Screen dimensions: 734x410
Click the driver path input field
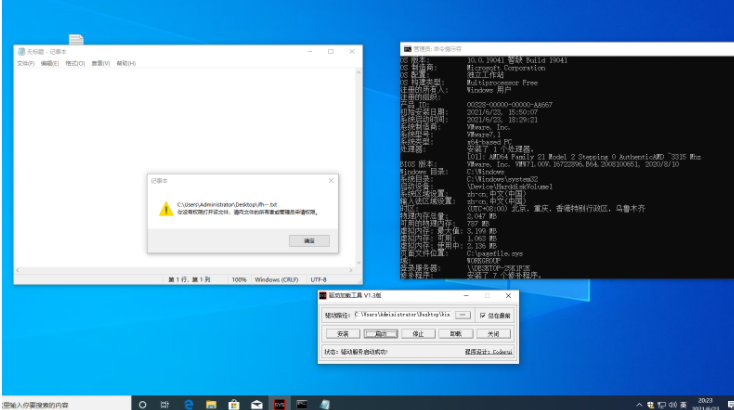click(x=403, y=315)
